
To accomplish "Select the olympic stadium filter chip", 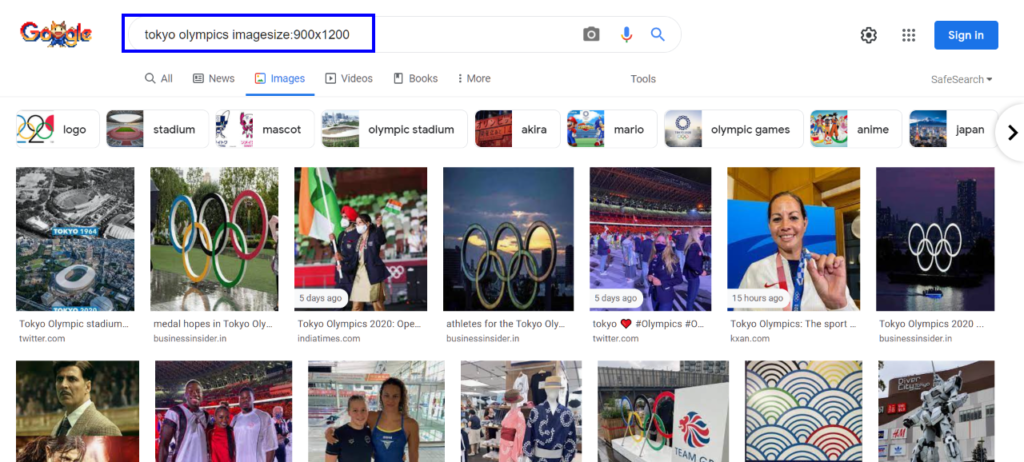I will pyautogui.click(x=394, y=129).
